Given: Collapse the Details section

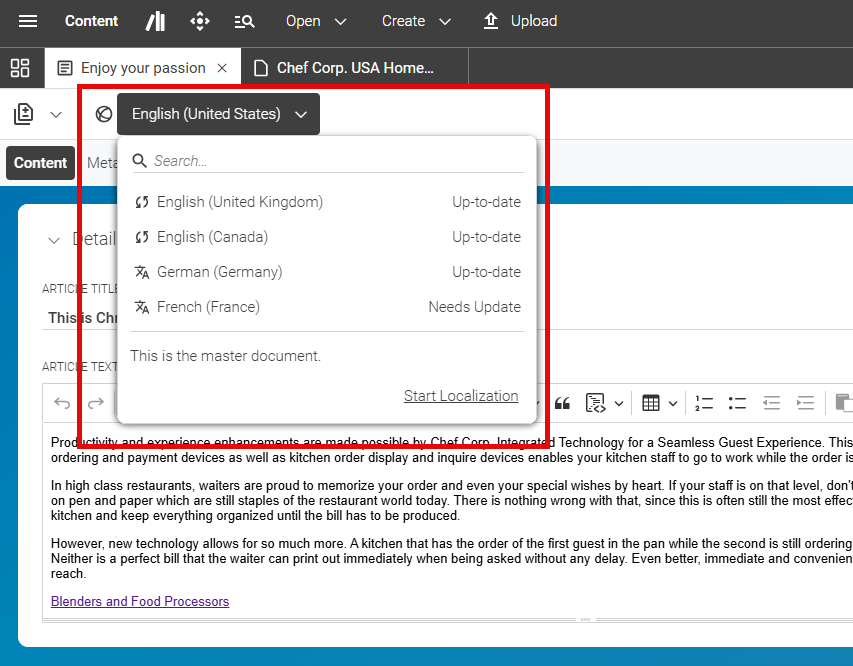Looking at the screenshot, I should click(x=54, y=240).
